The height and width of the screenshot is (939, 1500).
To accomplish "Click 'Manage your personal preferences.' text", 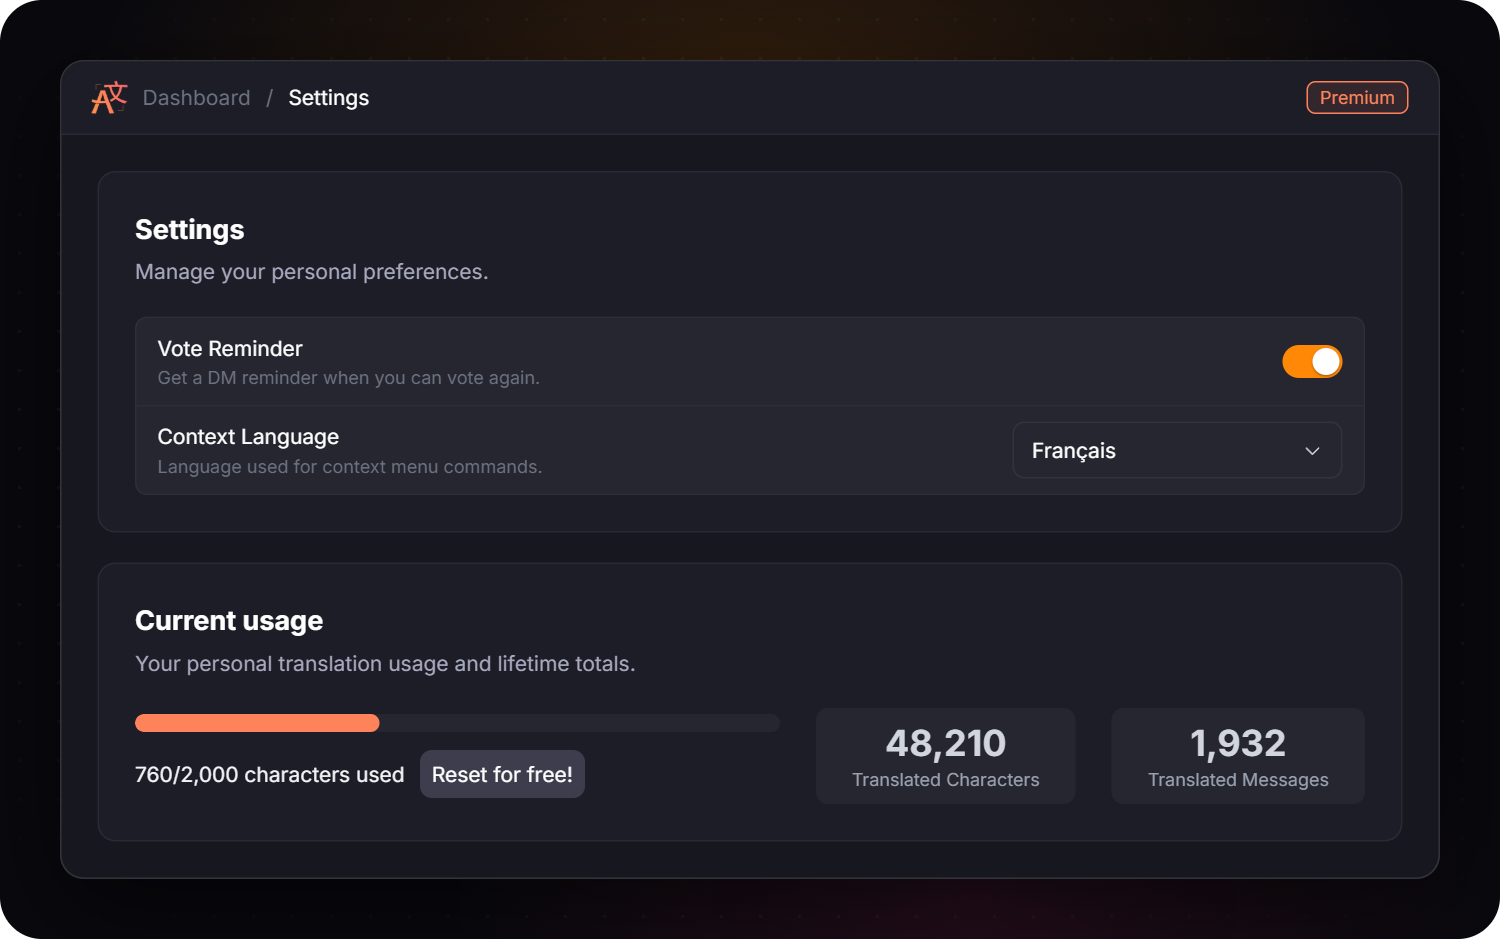I will click(x=312, y=272).
